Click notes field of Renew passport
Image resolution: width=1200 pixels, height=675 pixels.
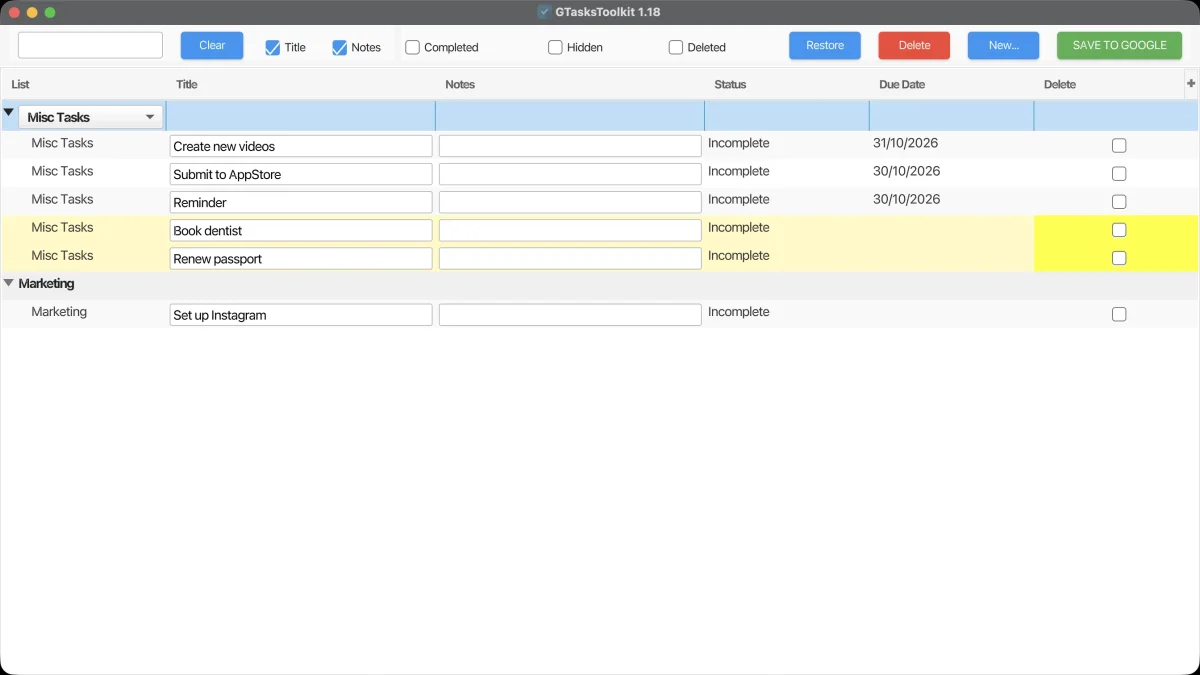point(570,258)
